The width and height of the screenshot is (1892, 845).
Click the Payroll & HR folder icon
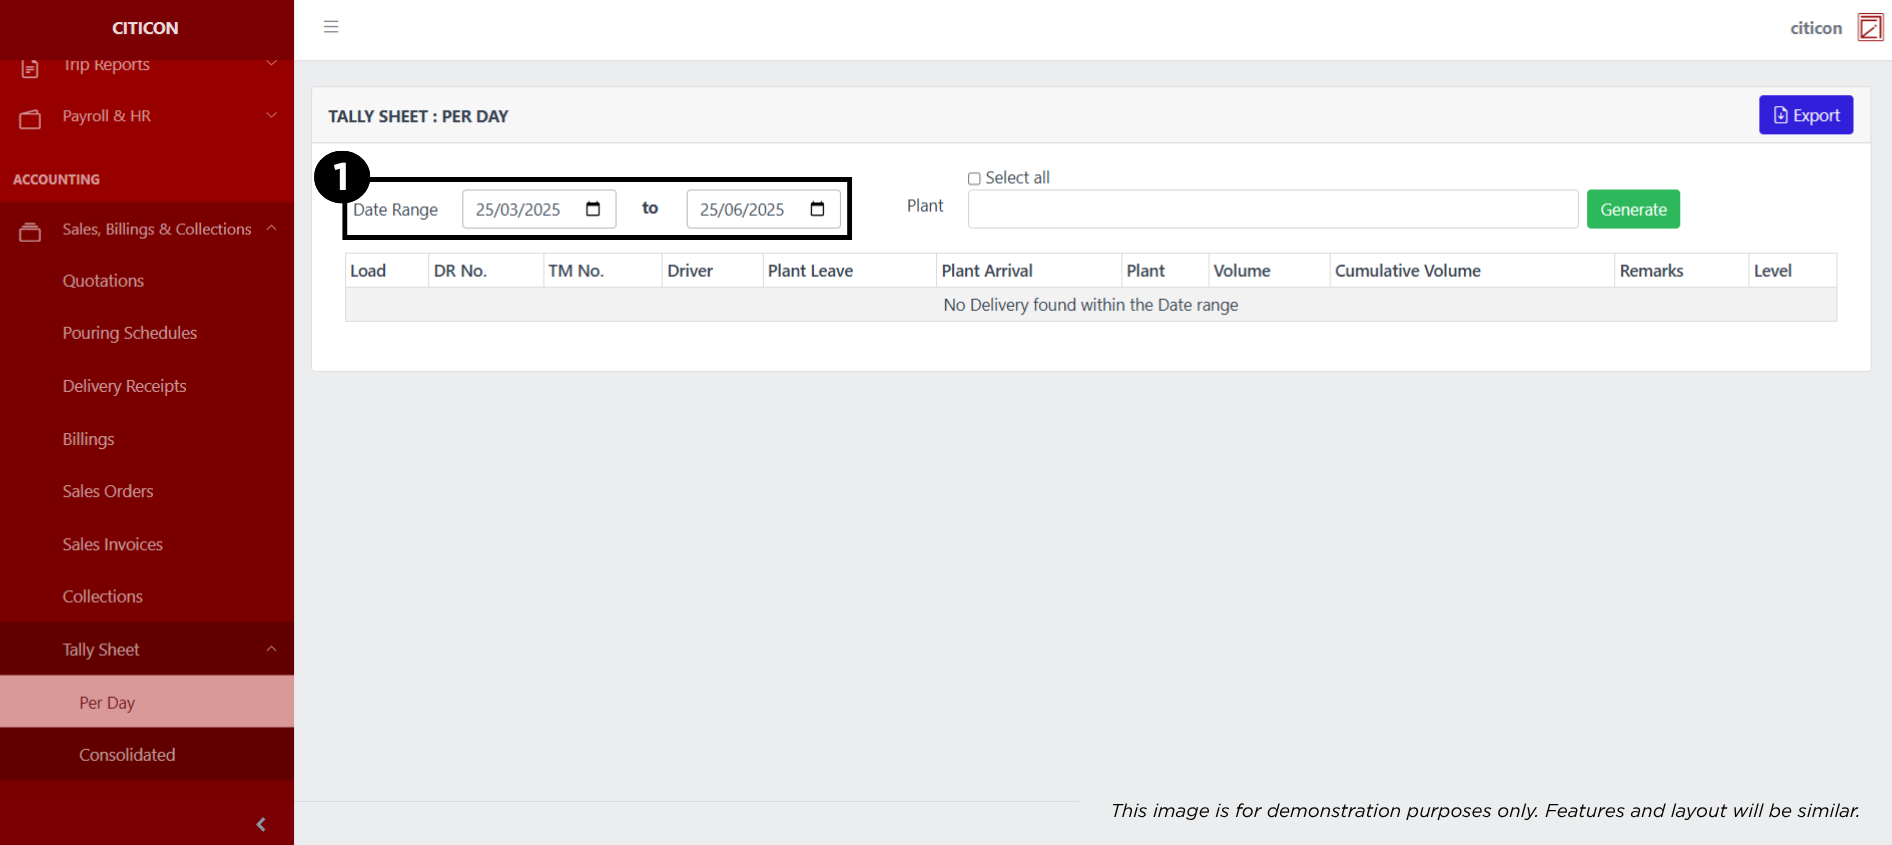[30, 119]
